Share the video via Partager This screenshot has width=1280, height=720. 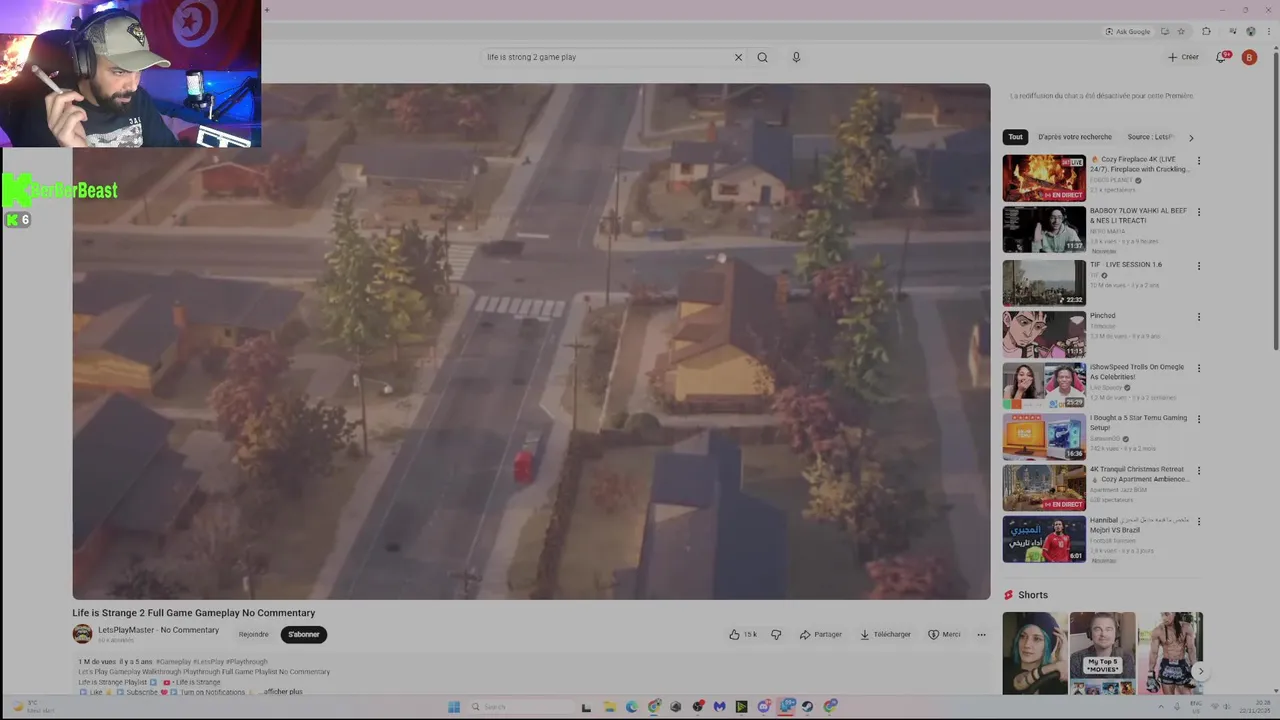tap(821, 634)
